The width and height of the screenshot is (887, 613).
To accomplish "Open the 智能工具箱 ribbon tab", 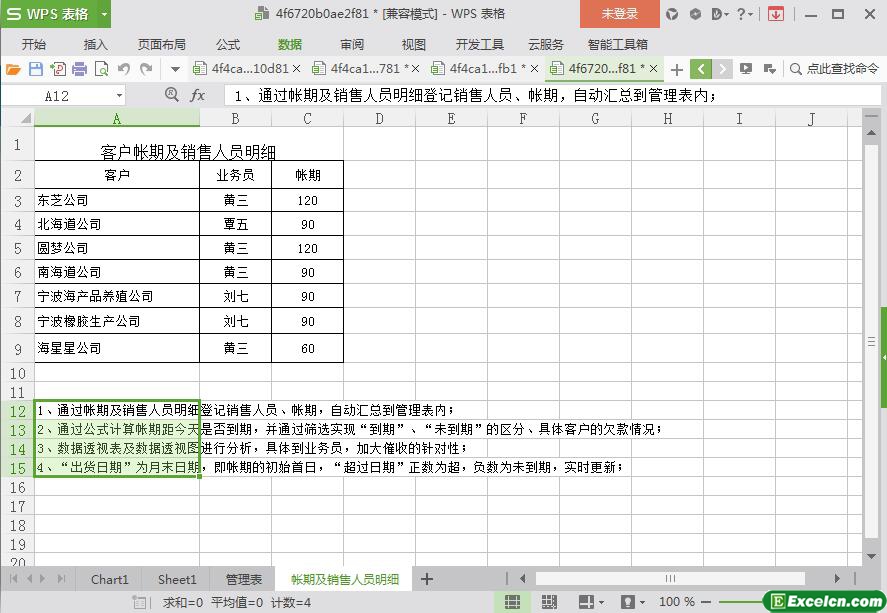I will (x=618, y=45).
